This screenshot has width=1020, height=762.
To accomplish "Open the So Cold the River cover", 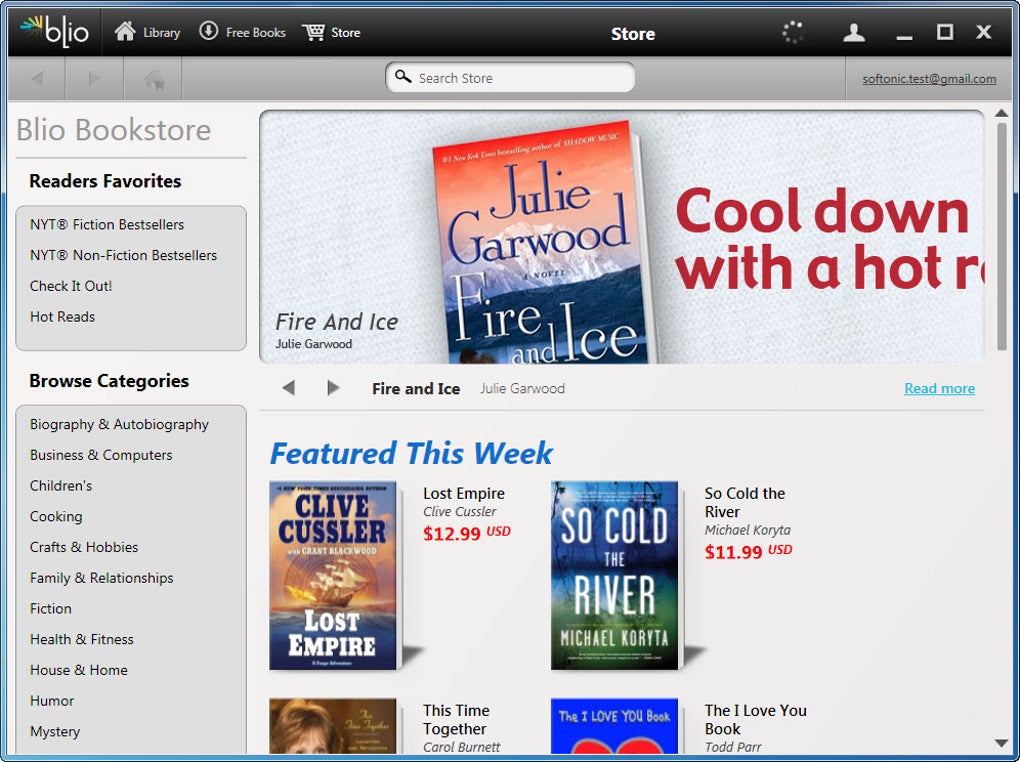I will 614,575.
